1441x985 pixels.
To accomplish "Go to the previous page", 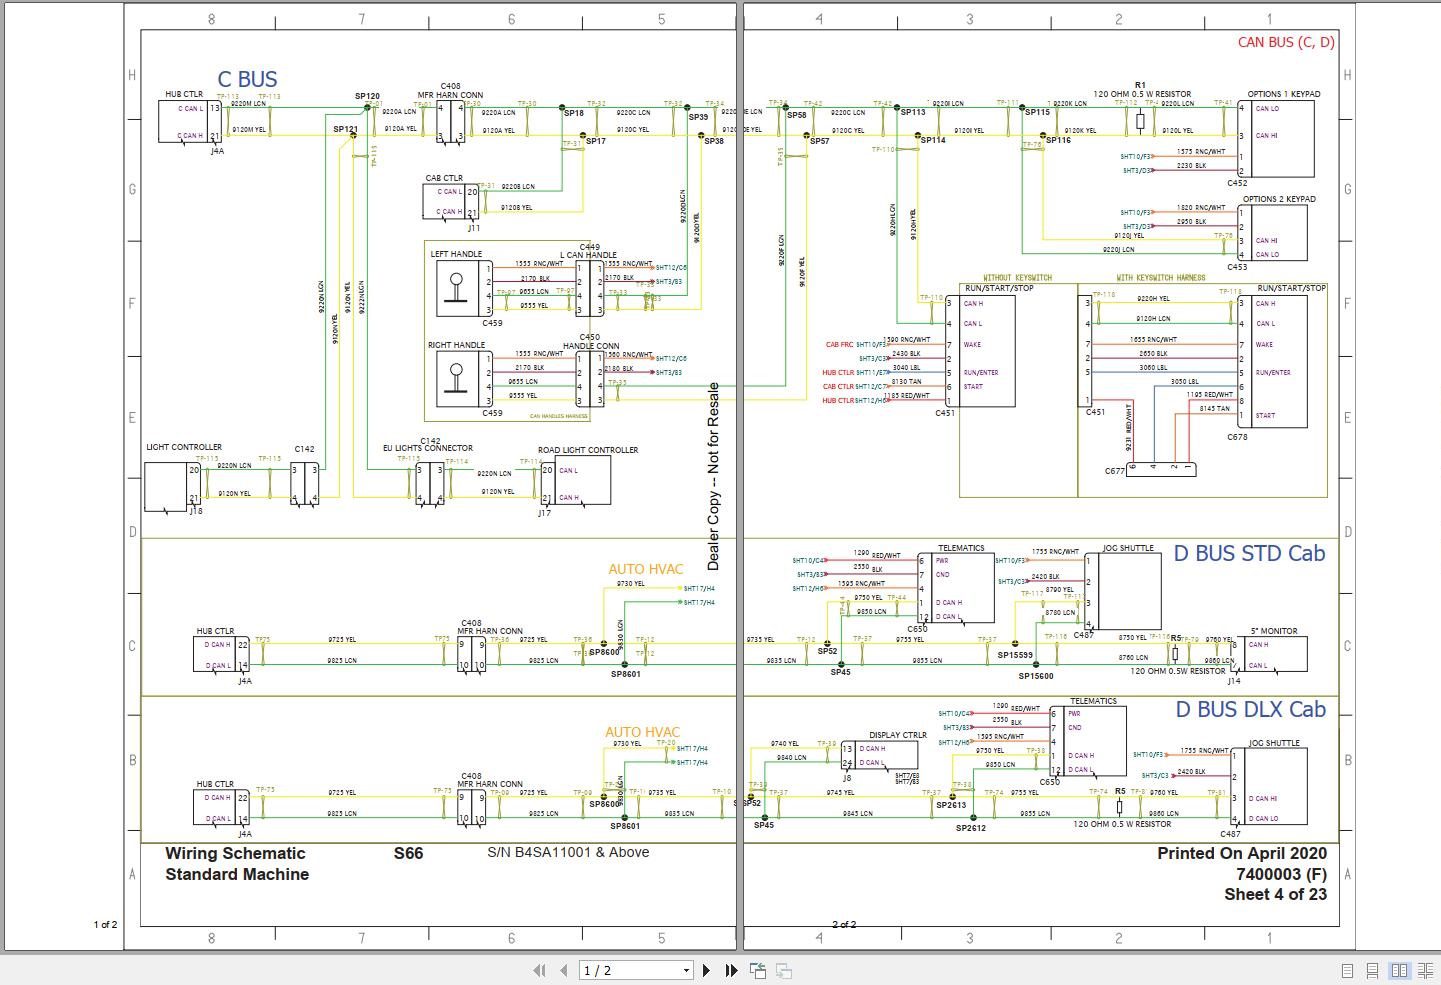I will [563, 970].
